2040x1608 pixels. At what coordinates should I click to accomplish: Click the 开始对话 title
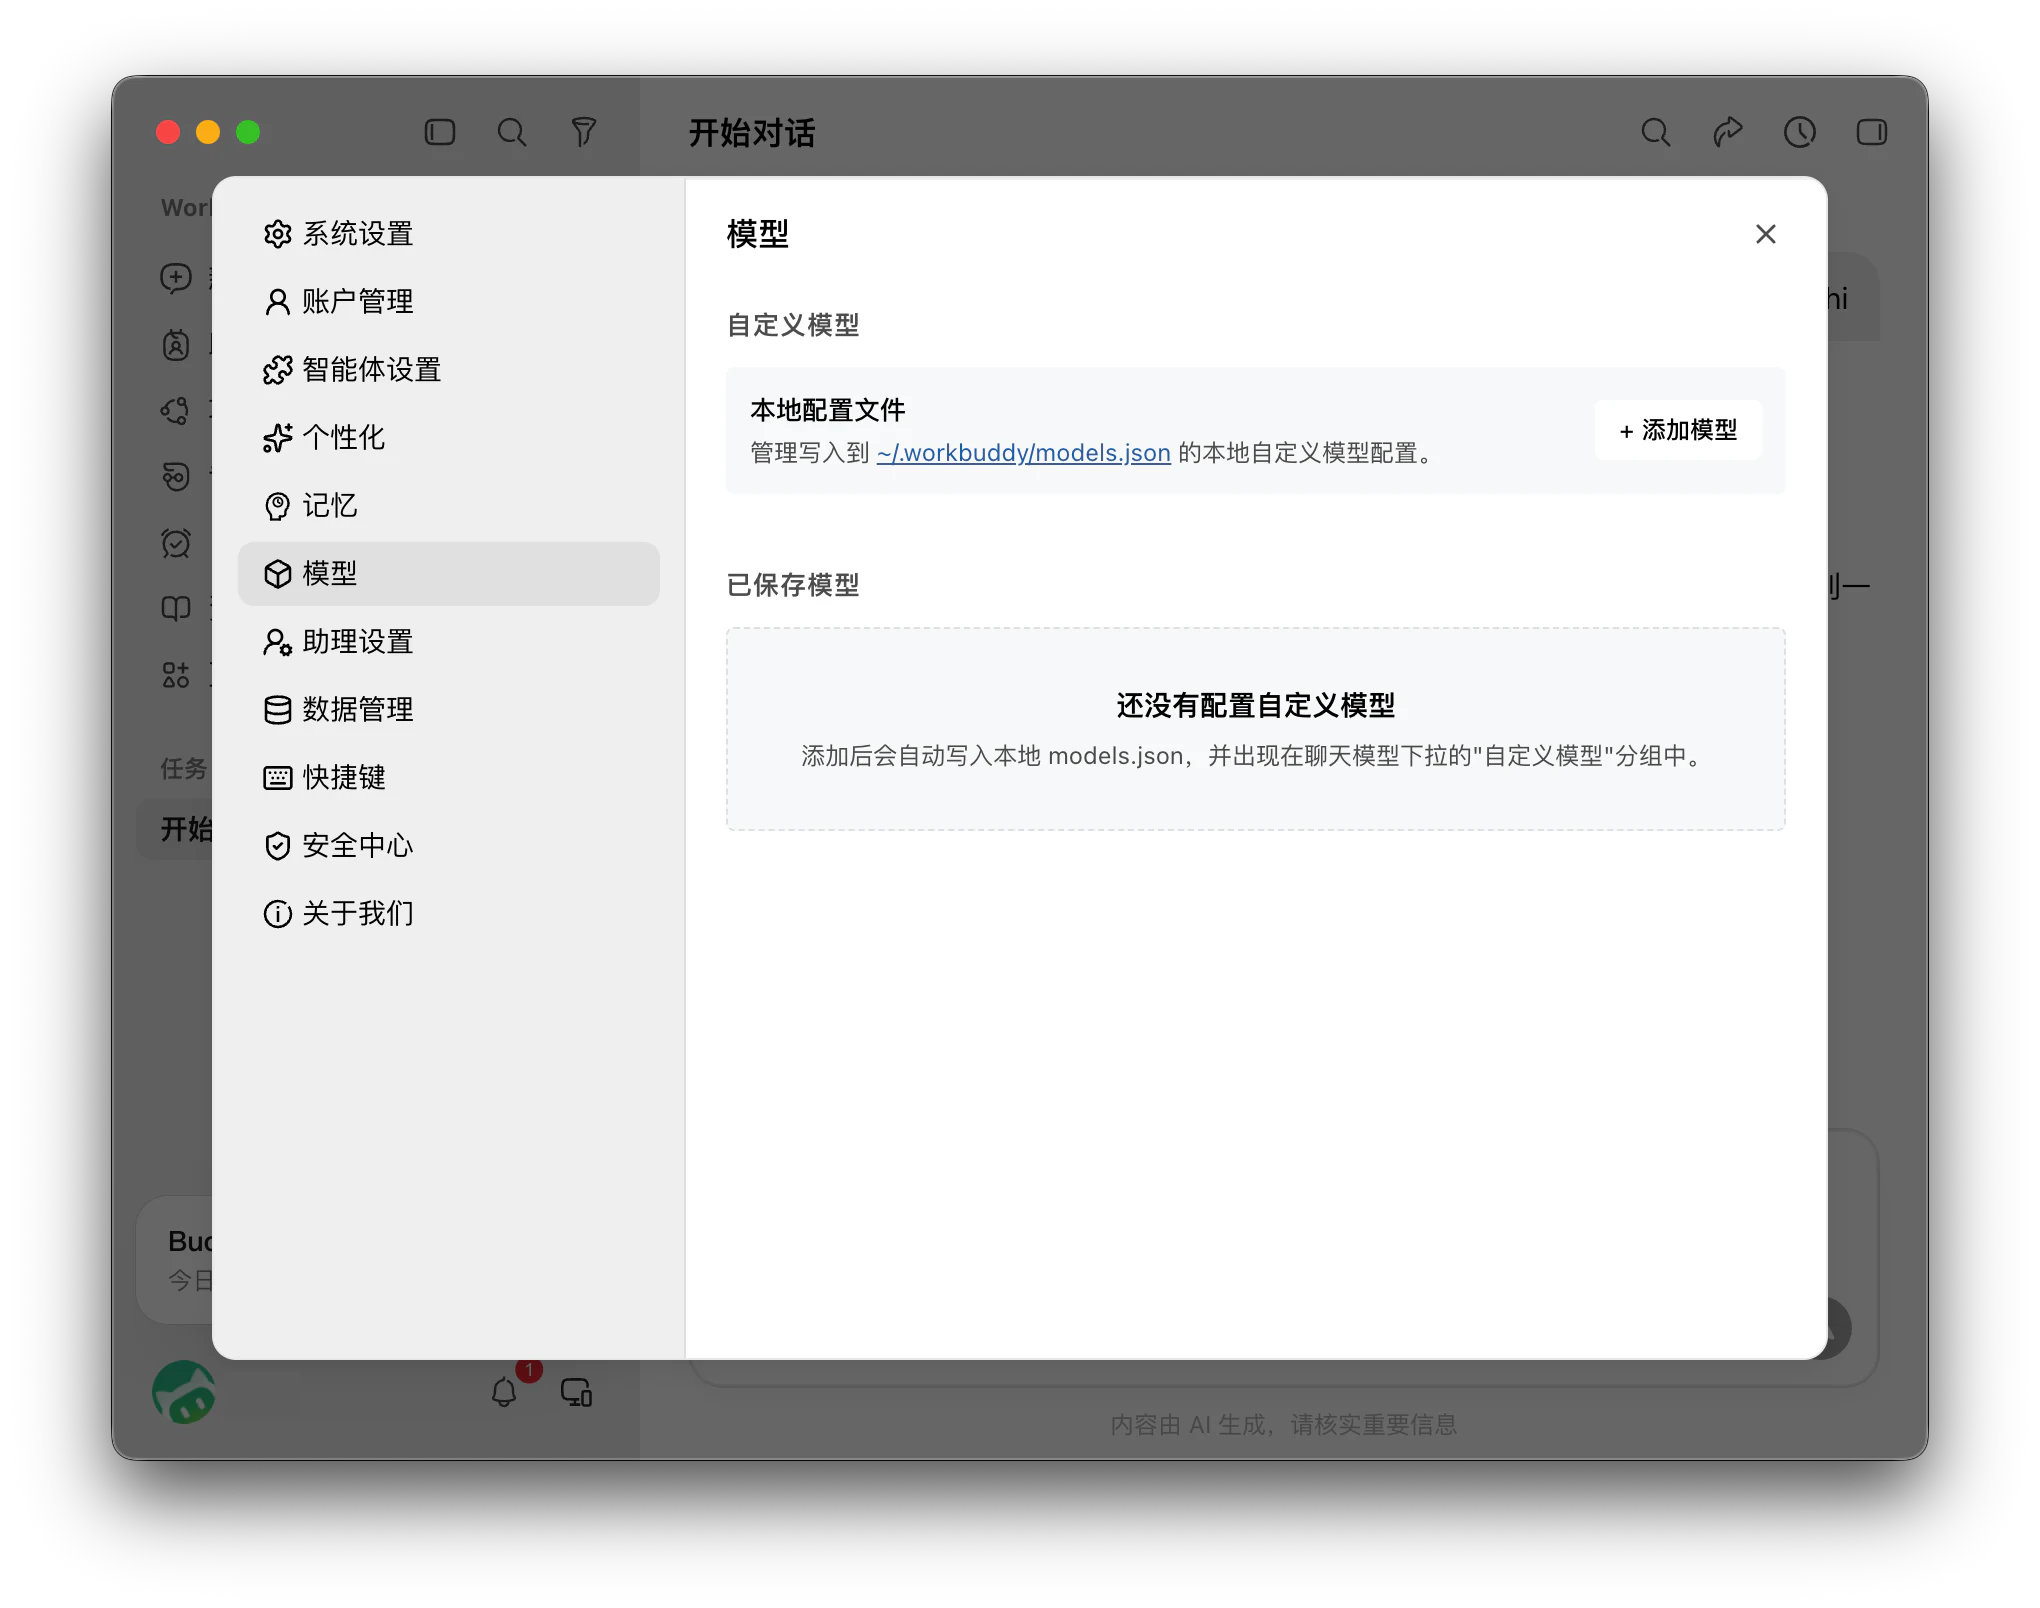[x=752, y=133]
